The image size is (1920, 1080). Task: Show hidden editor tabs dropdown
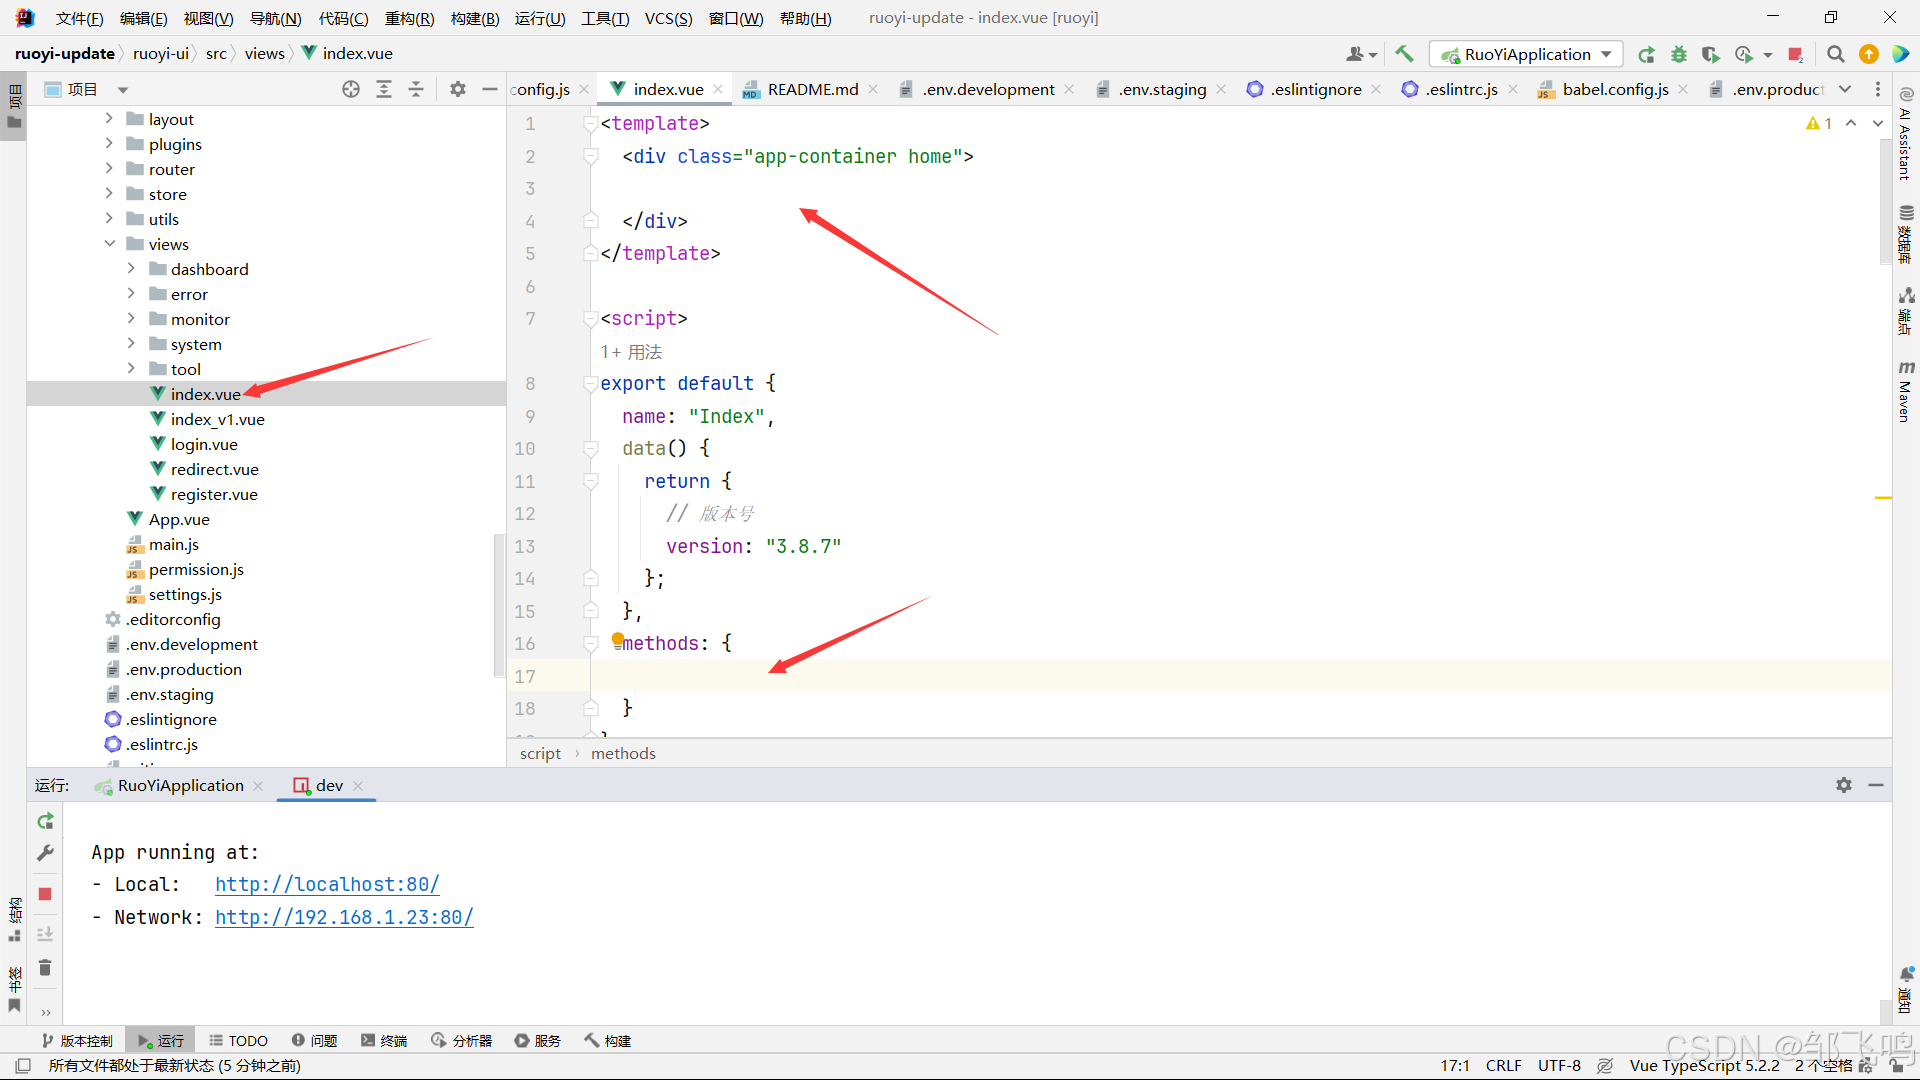coord(1845,89)
